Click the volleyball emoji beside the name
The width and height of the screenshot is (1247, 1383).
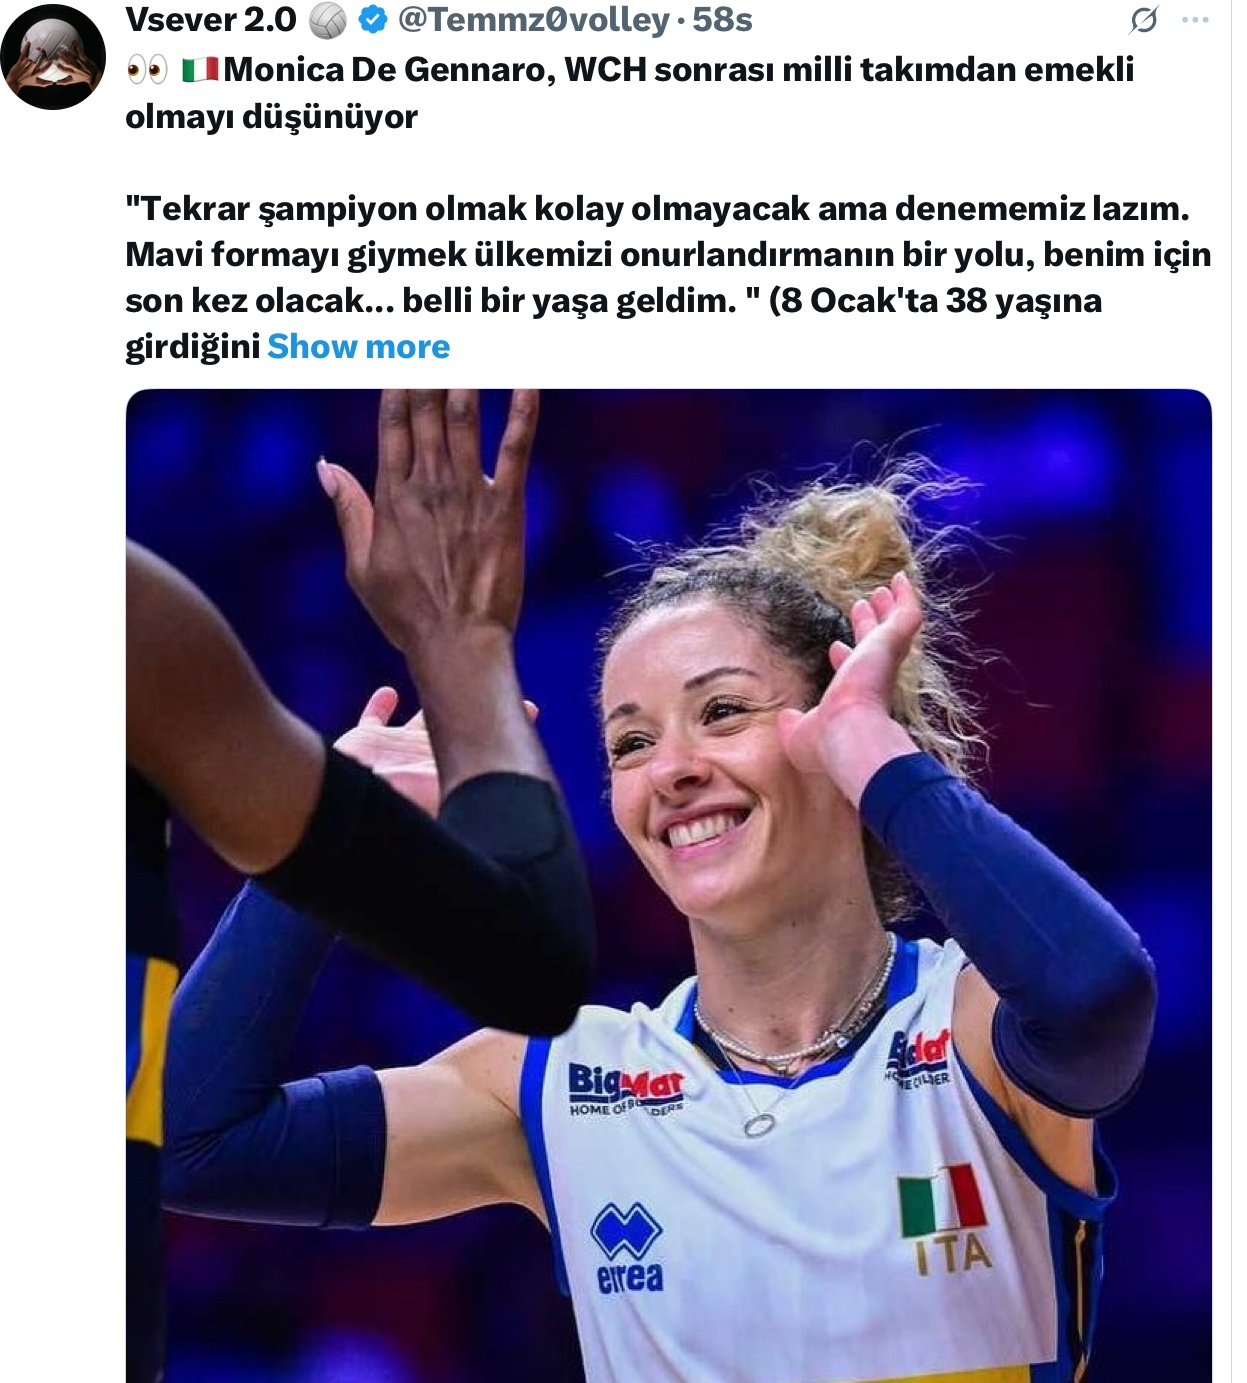pyautogui.click(x=328, y=20)
